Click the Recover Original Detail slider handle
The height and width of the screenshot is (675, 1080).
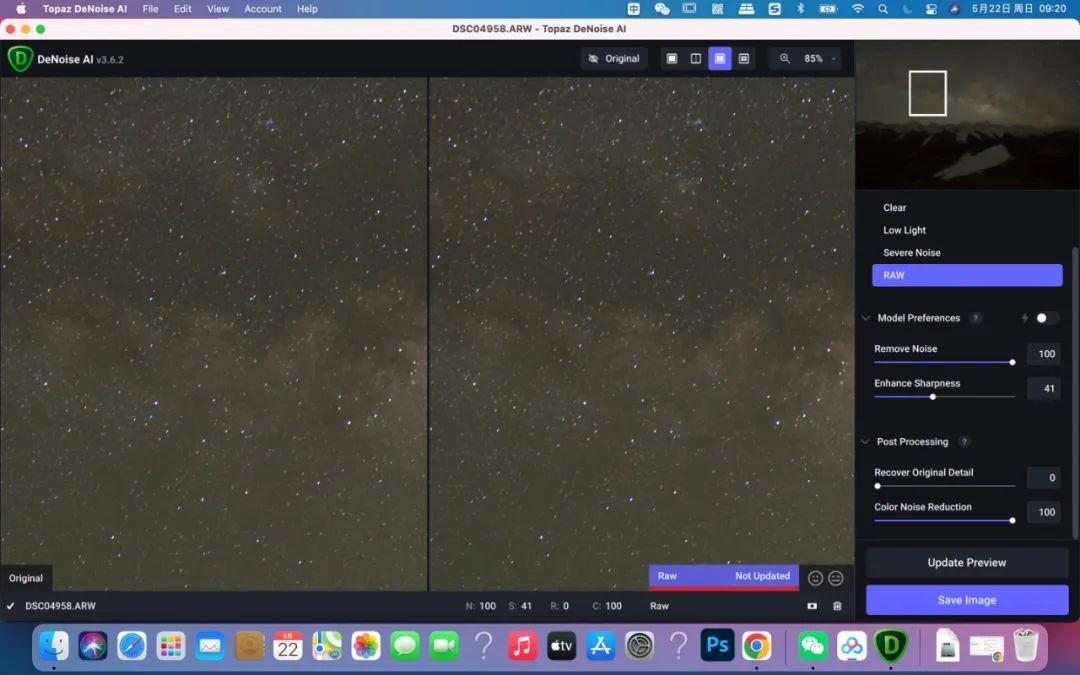pos(878,486)
